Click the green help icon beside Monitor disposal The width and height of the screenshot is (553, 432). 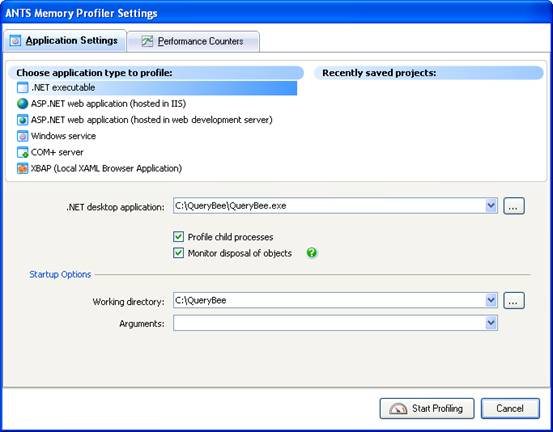click(x=312, y=252)
